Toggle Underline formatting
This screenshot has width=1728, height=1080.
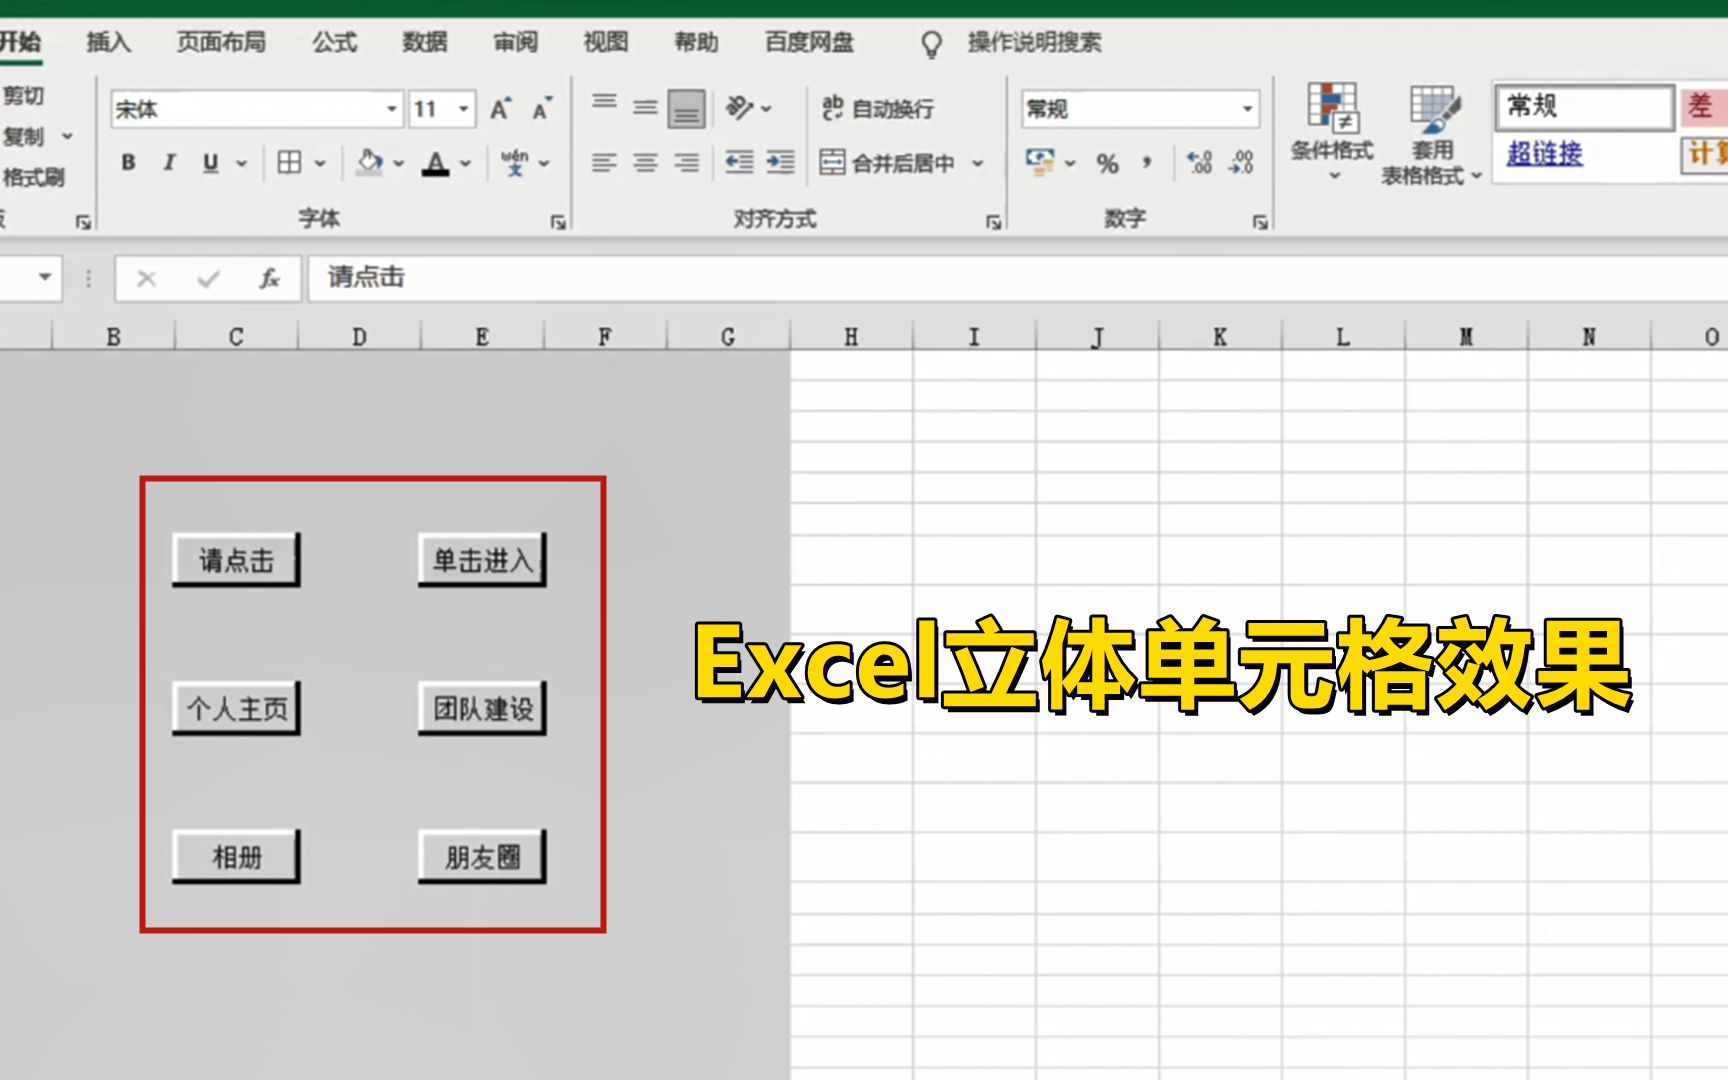pos(210,160)
